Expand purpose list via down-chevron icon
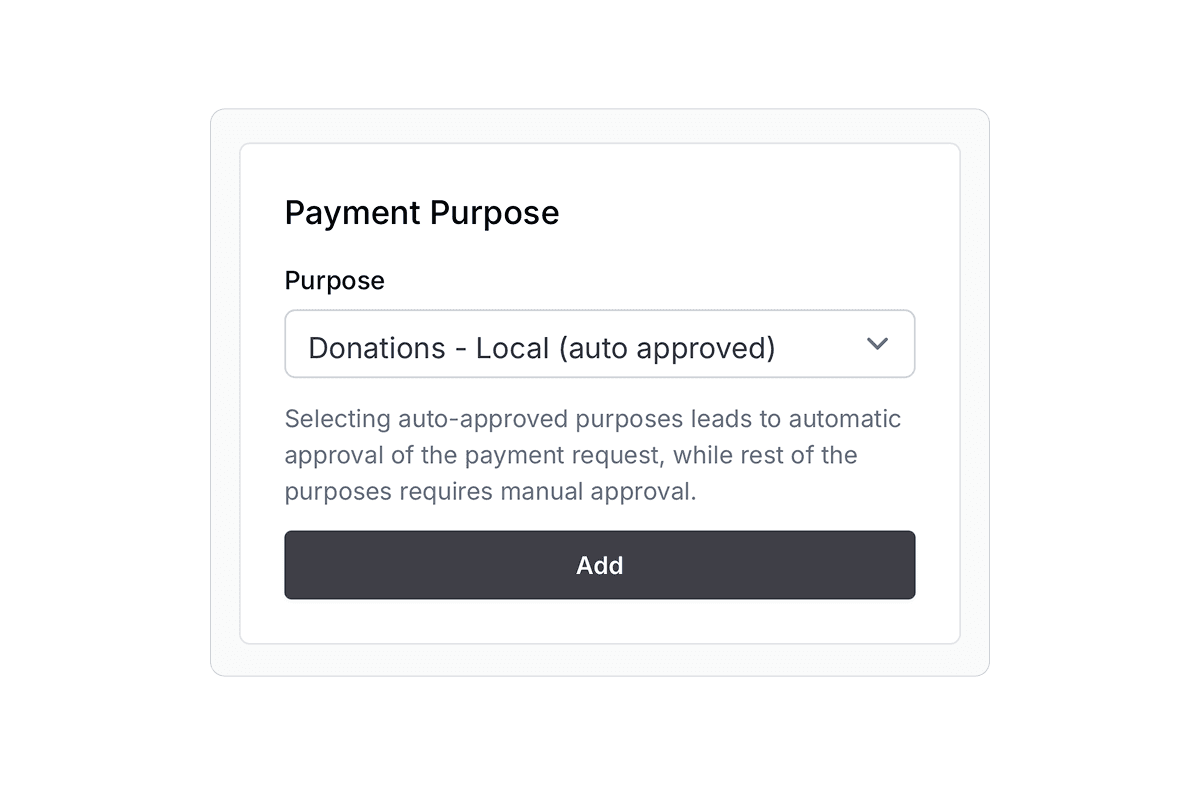This screenshot has width=1200, height=785. click(877, 344)
